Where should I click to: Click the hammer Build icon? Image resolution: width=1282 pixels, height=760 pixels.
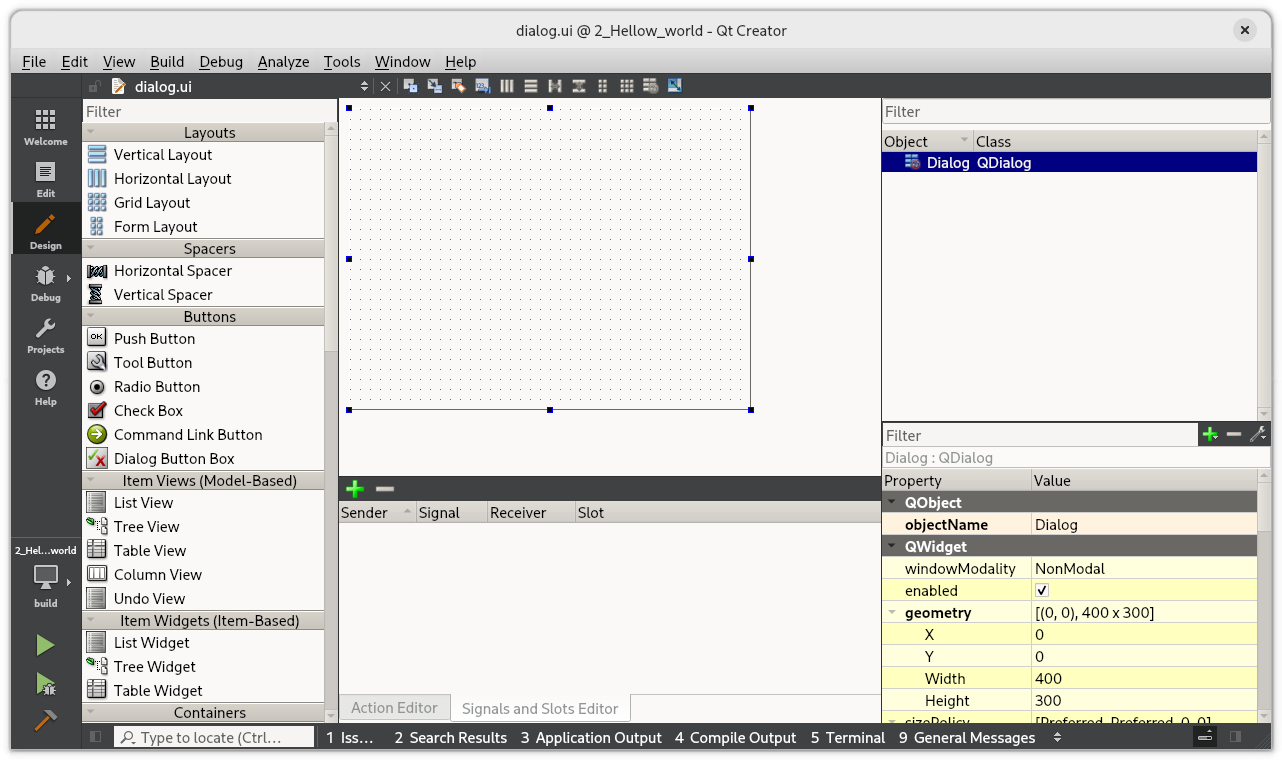(45, 720)
